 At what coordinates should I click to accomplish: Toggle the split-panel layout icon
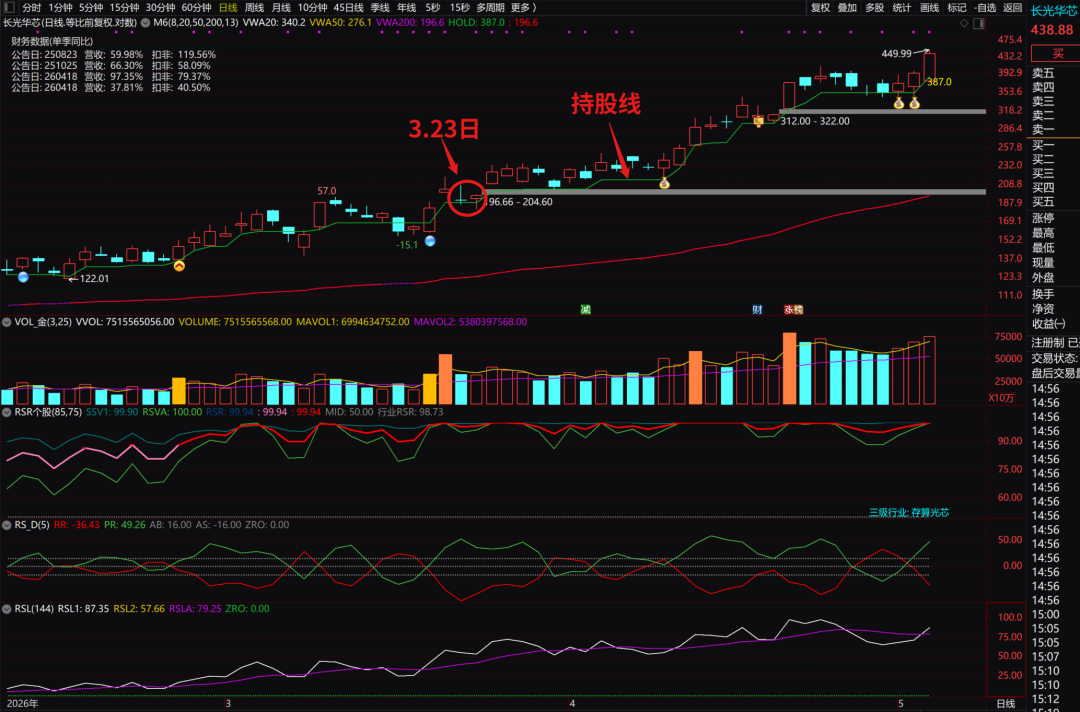(x=979, y=23)
